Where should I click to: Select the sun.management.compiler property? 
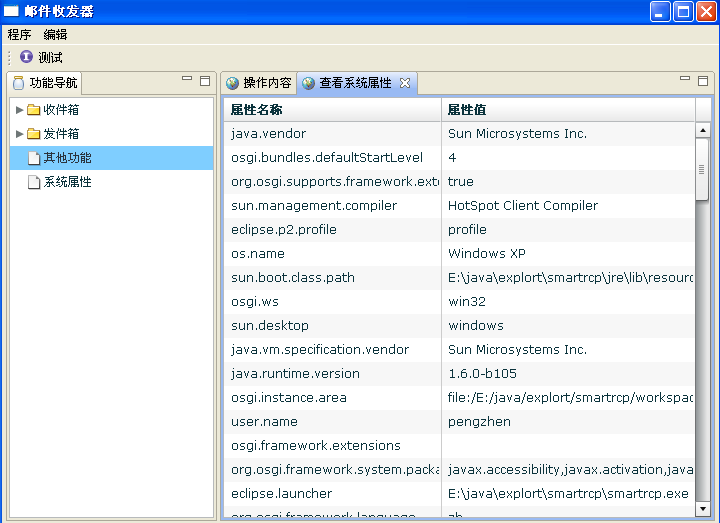(x=314, y=206)
